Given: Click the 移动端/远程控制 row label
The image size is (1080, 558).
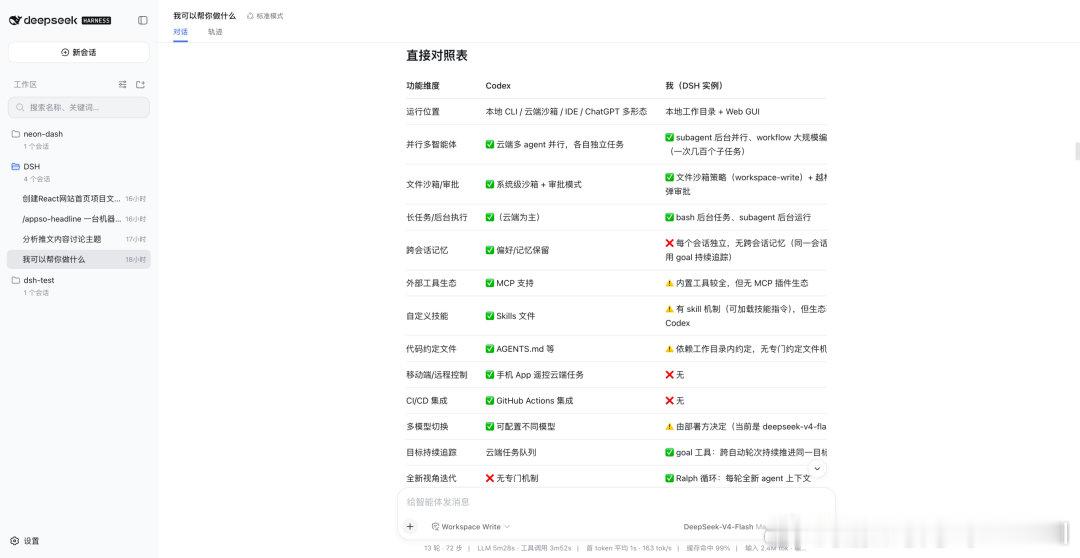Looking at the screenshot, I should (x=437, y=375).
